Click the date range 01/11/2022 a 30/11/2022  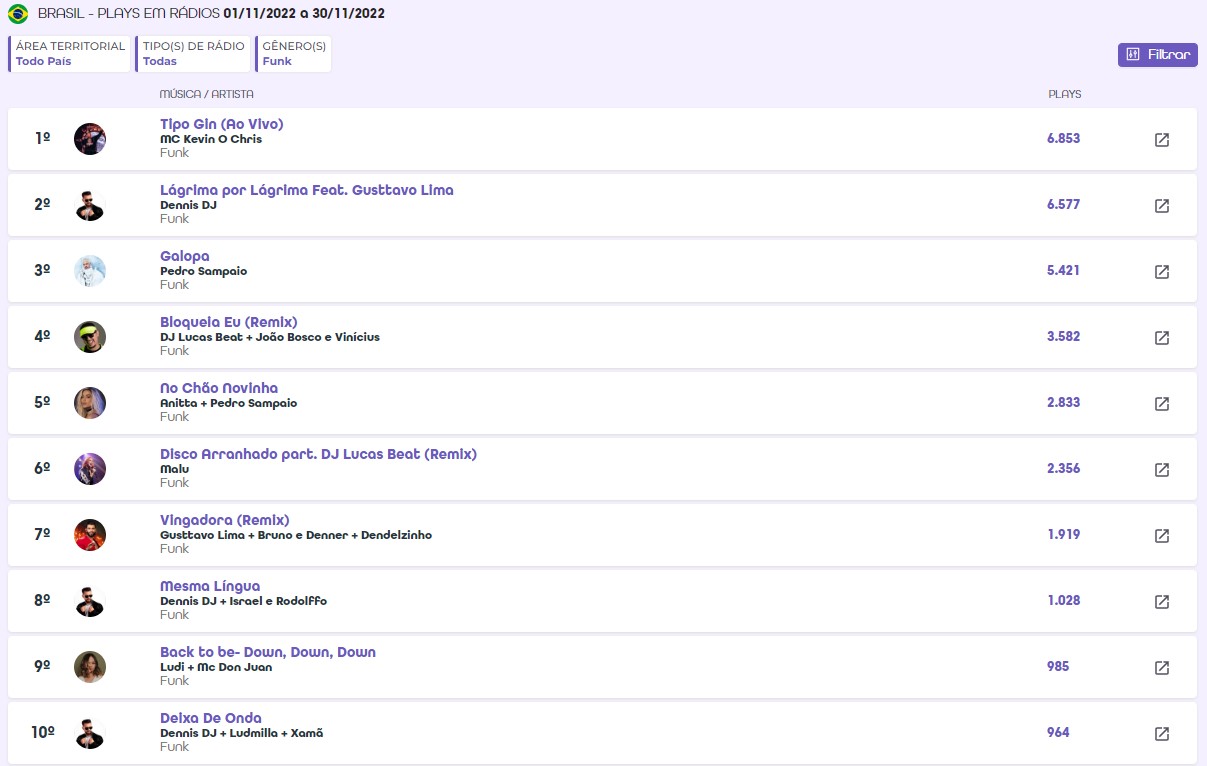(x=304, y=14)
